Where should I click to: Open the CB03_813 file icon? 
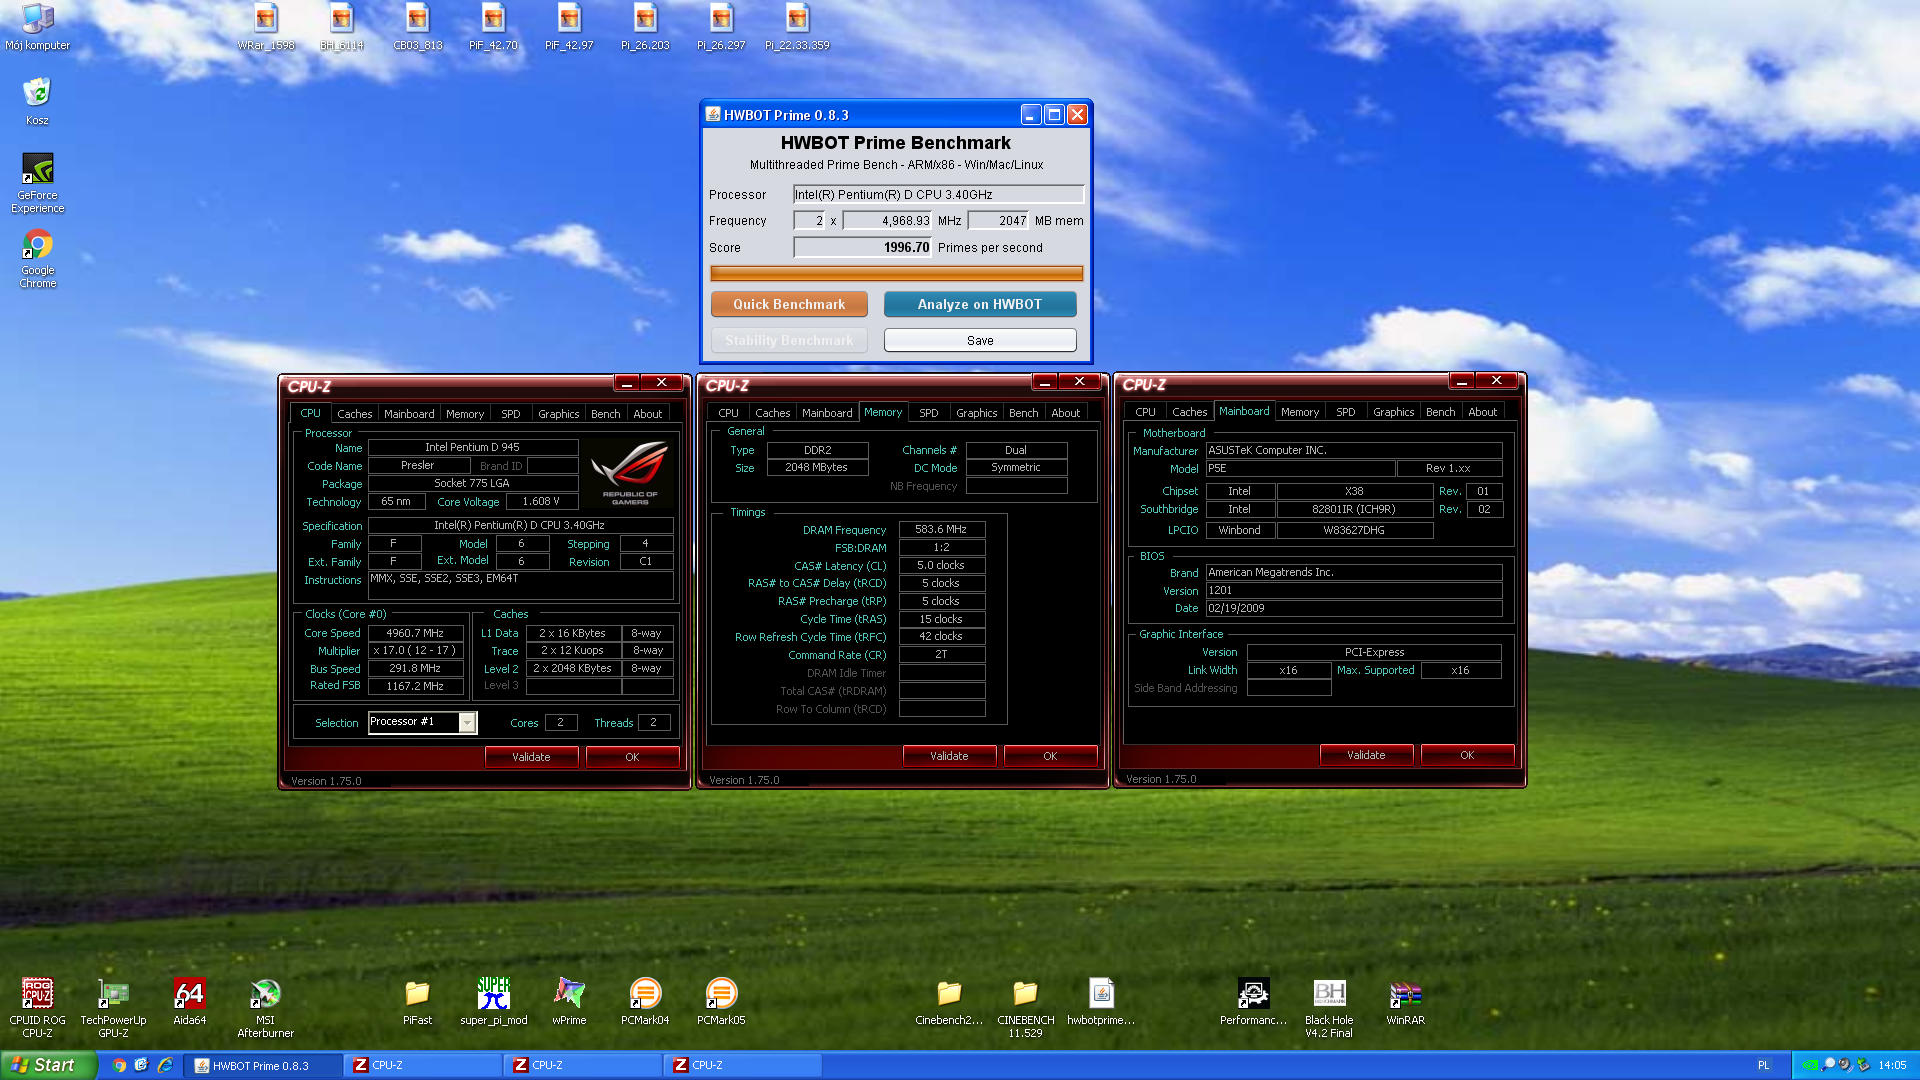click(418, 27)
